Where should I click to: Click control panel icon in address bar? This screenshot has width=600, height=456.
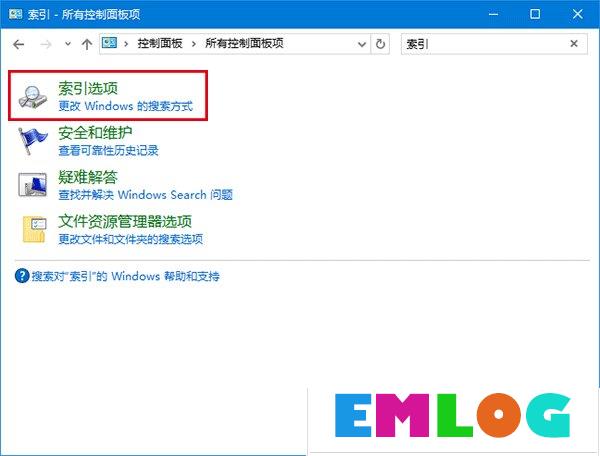point(109,43)
